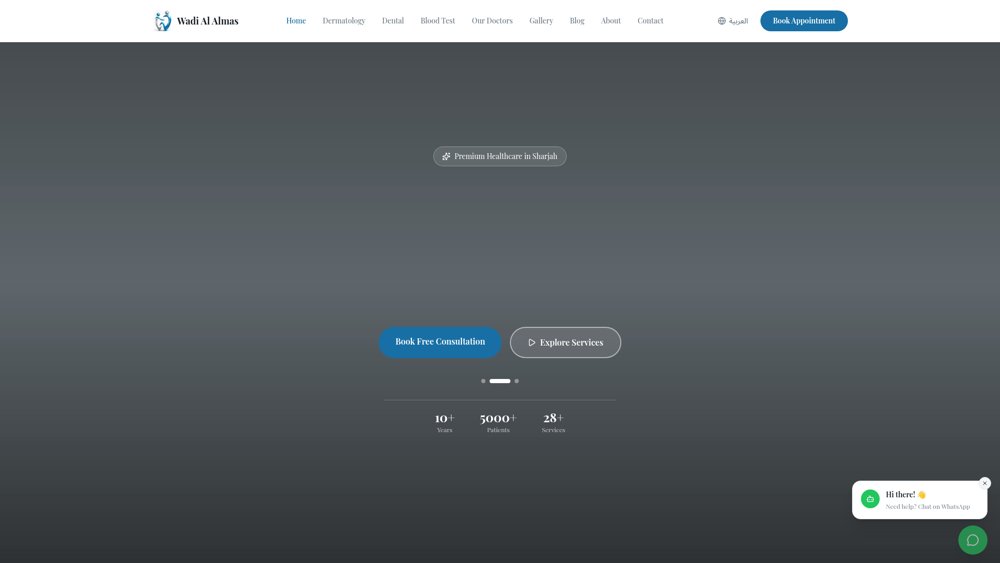Viewport: 1000px width, 563px height.
Task: Click the 5000+ Patients statistic
Action: coord(498,422)
